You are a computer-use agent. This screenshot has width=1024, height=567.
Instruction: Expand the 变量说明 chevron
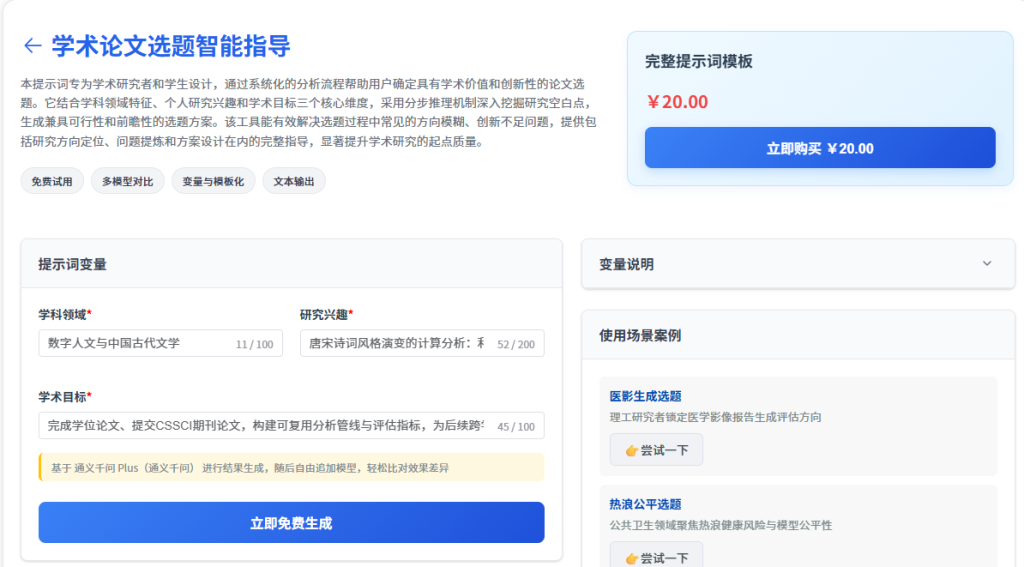coord(987,264)
